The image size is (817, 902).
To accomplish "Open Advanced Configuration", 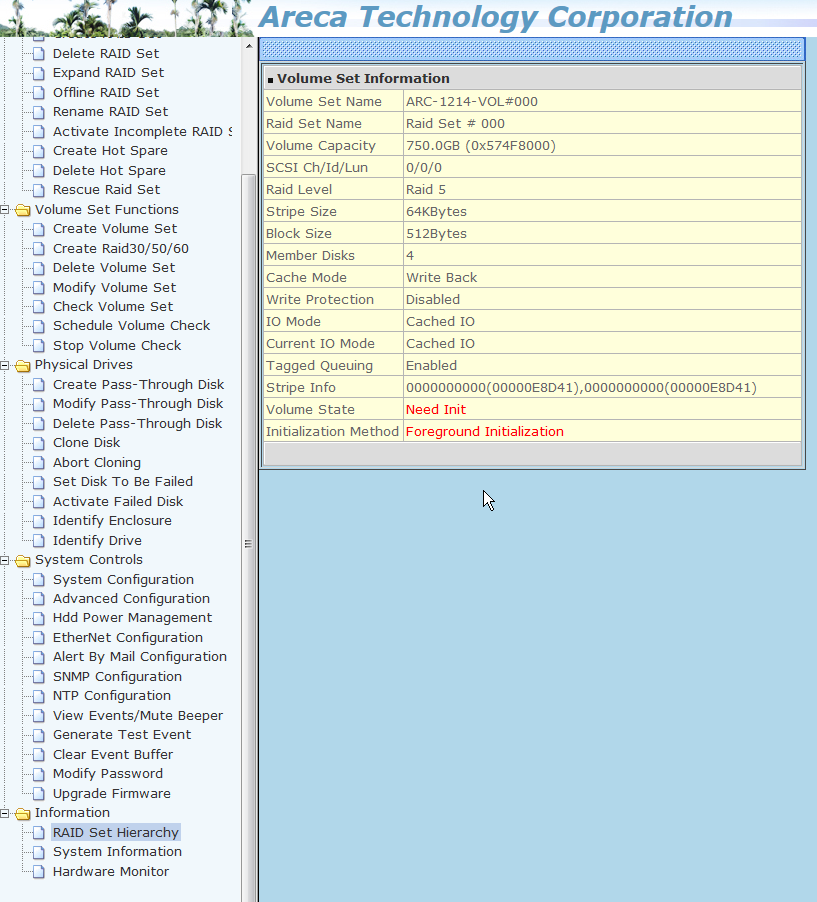I will [131, 599].
